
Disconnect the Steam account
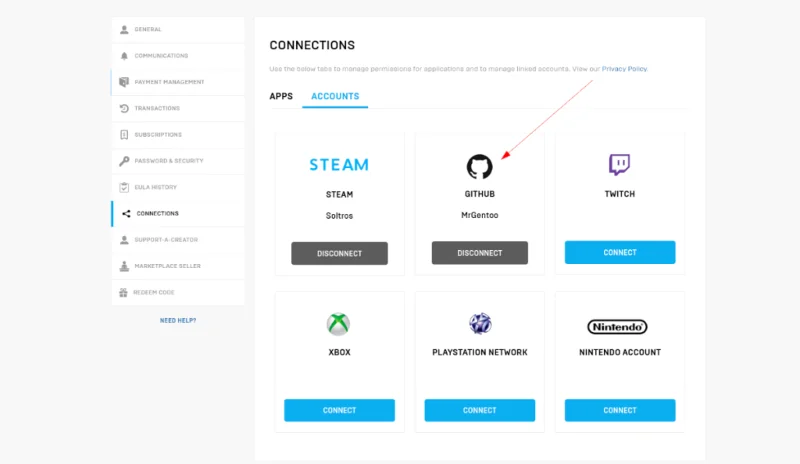[339, 253]
